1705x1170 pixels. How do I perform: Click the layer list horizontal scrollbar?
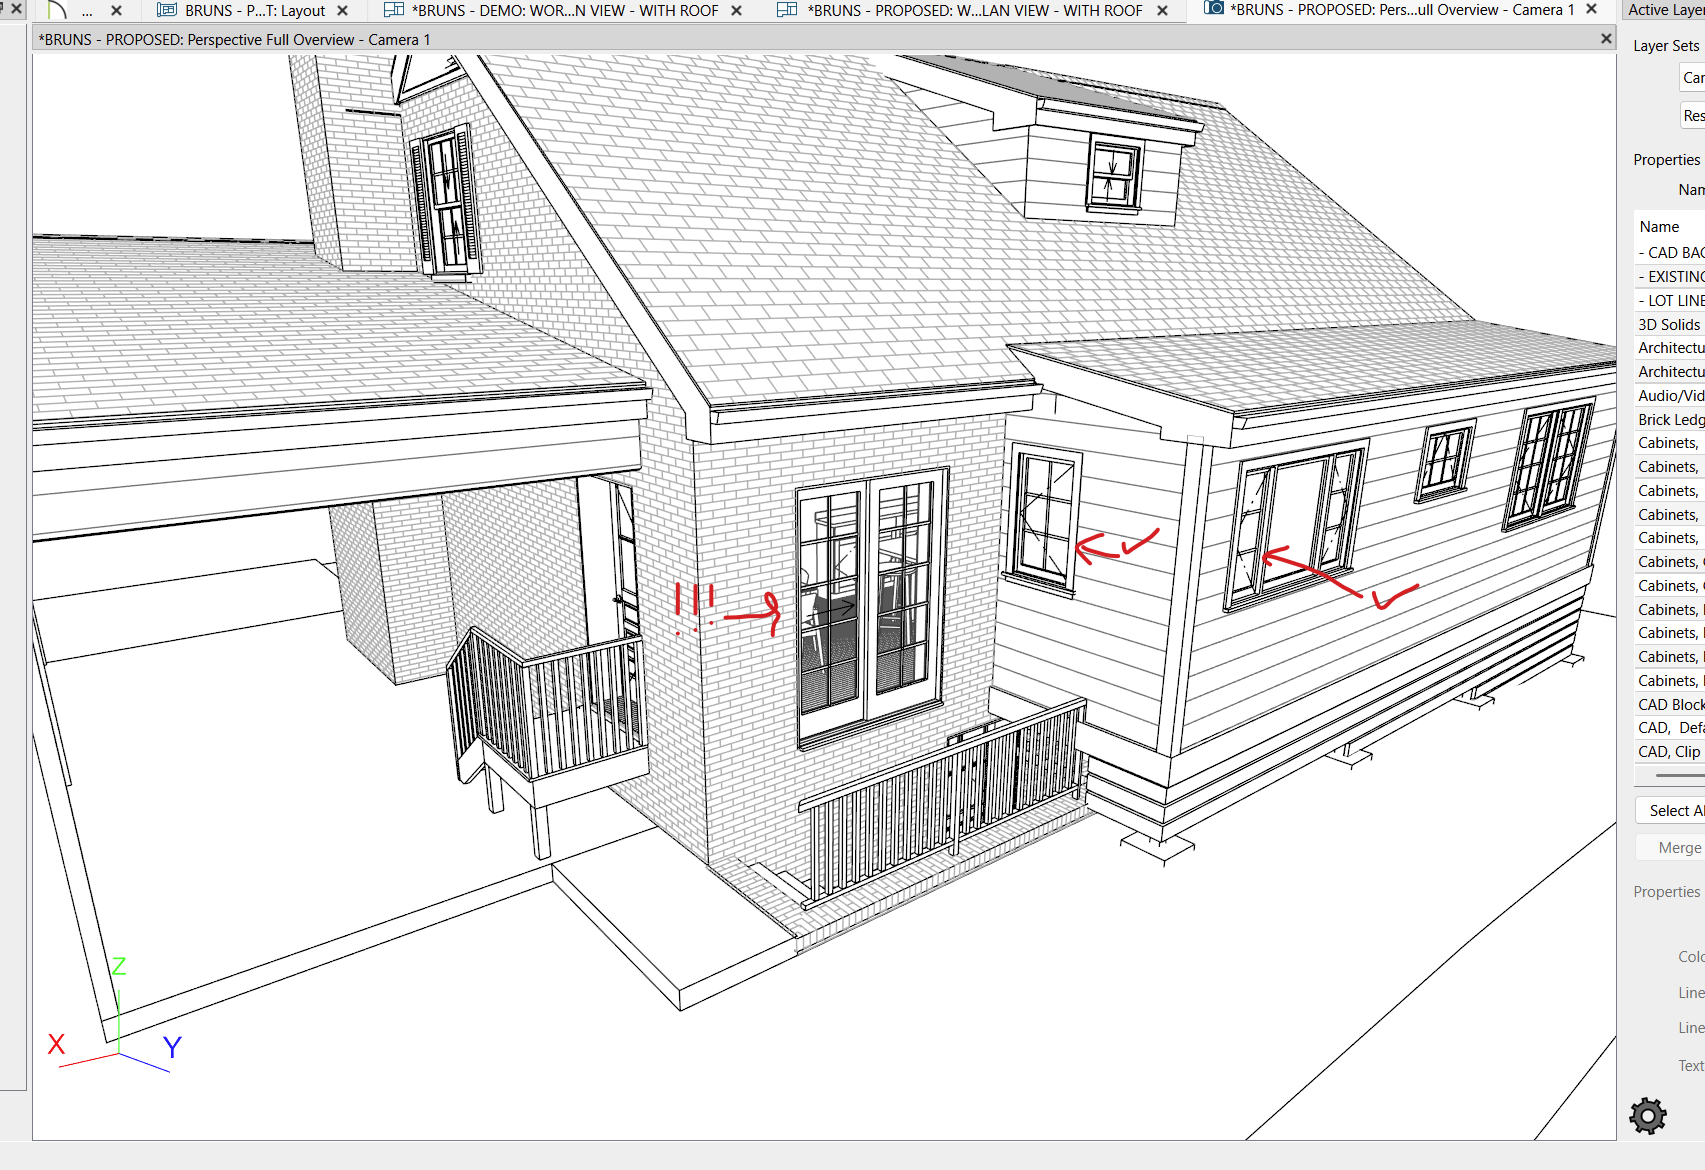1678,776
